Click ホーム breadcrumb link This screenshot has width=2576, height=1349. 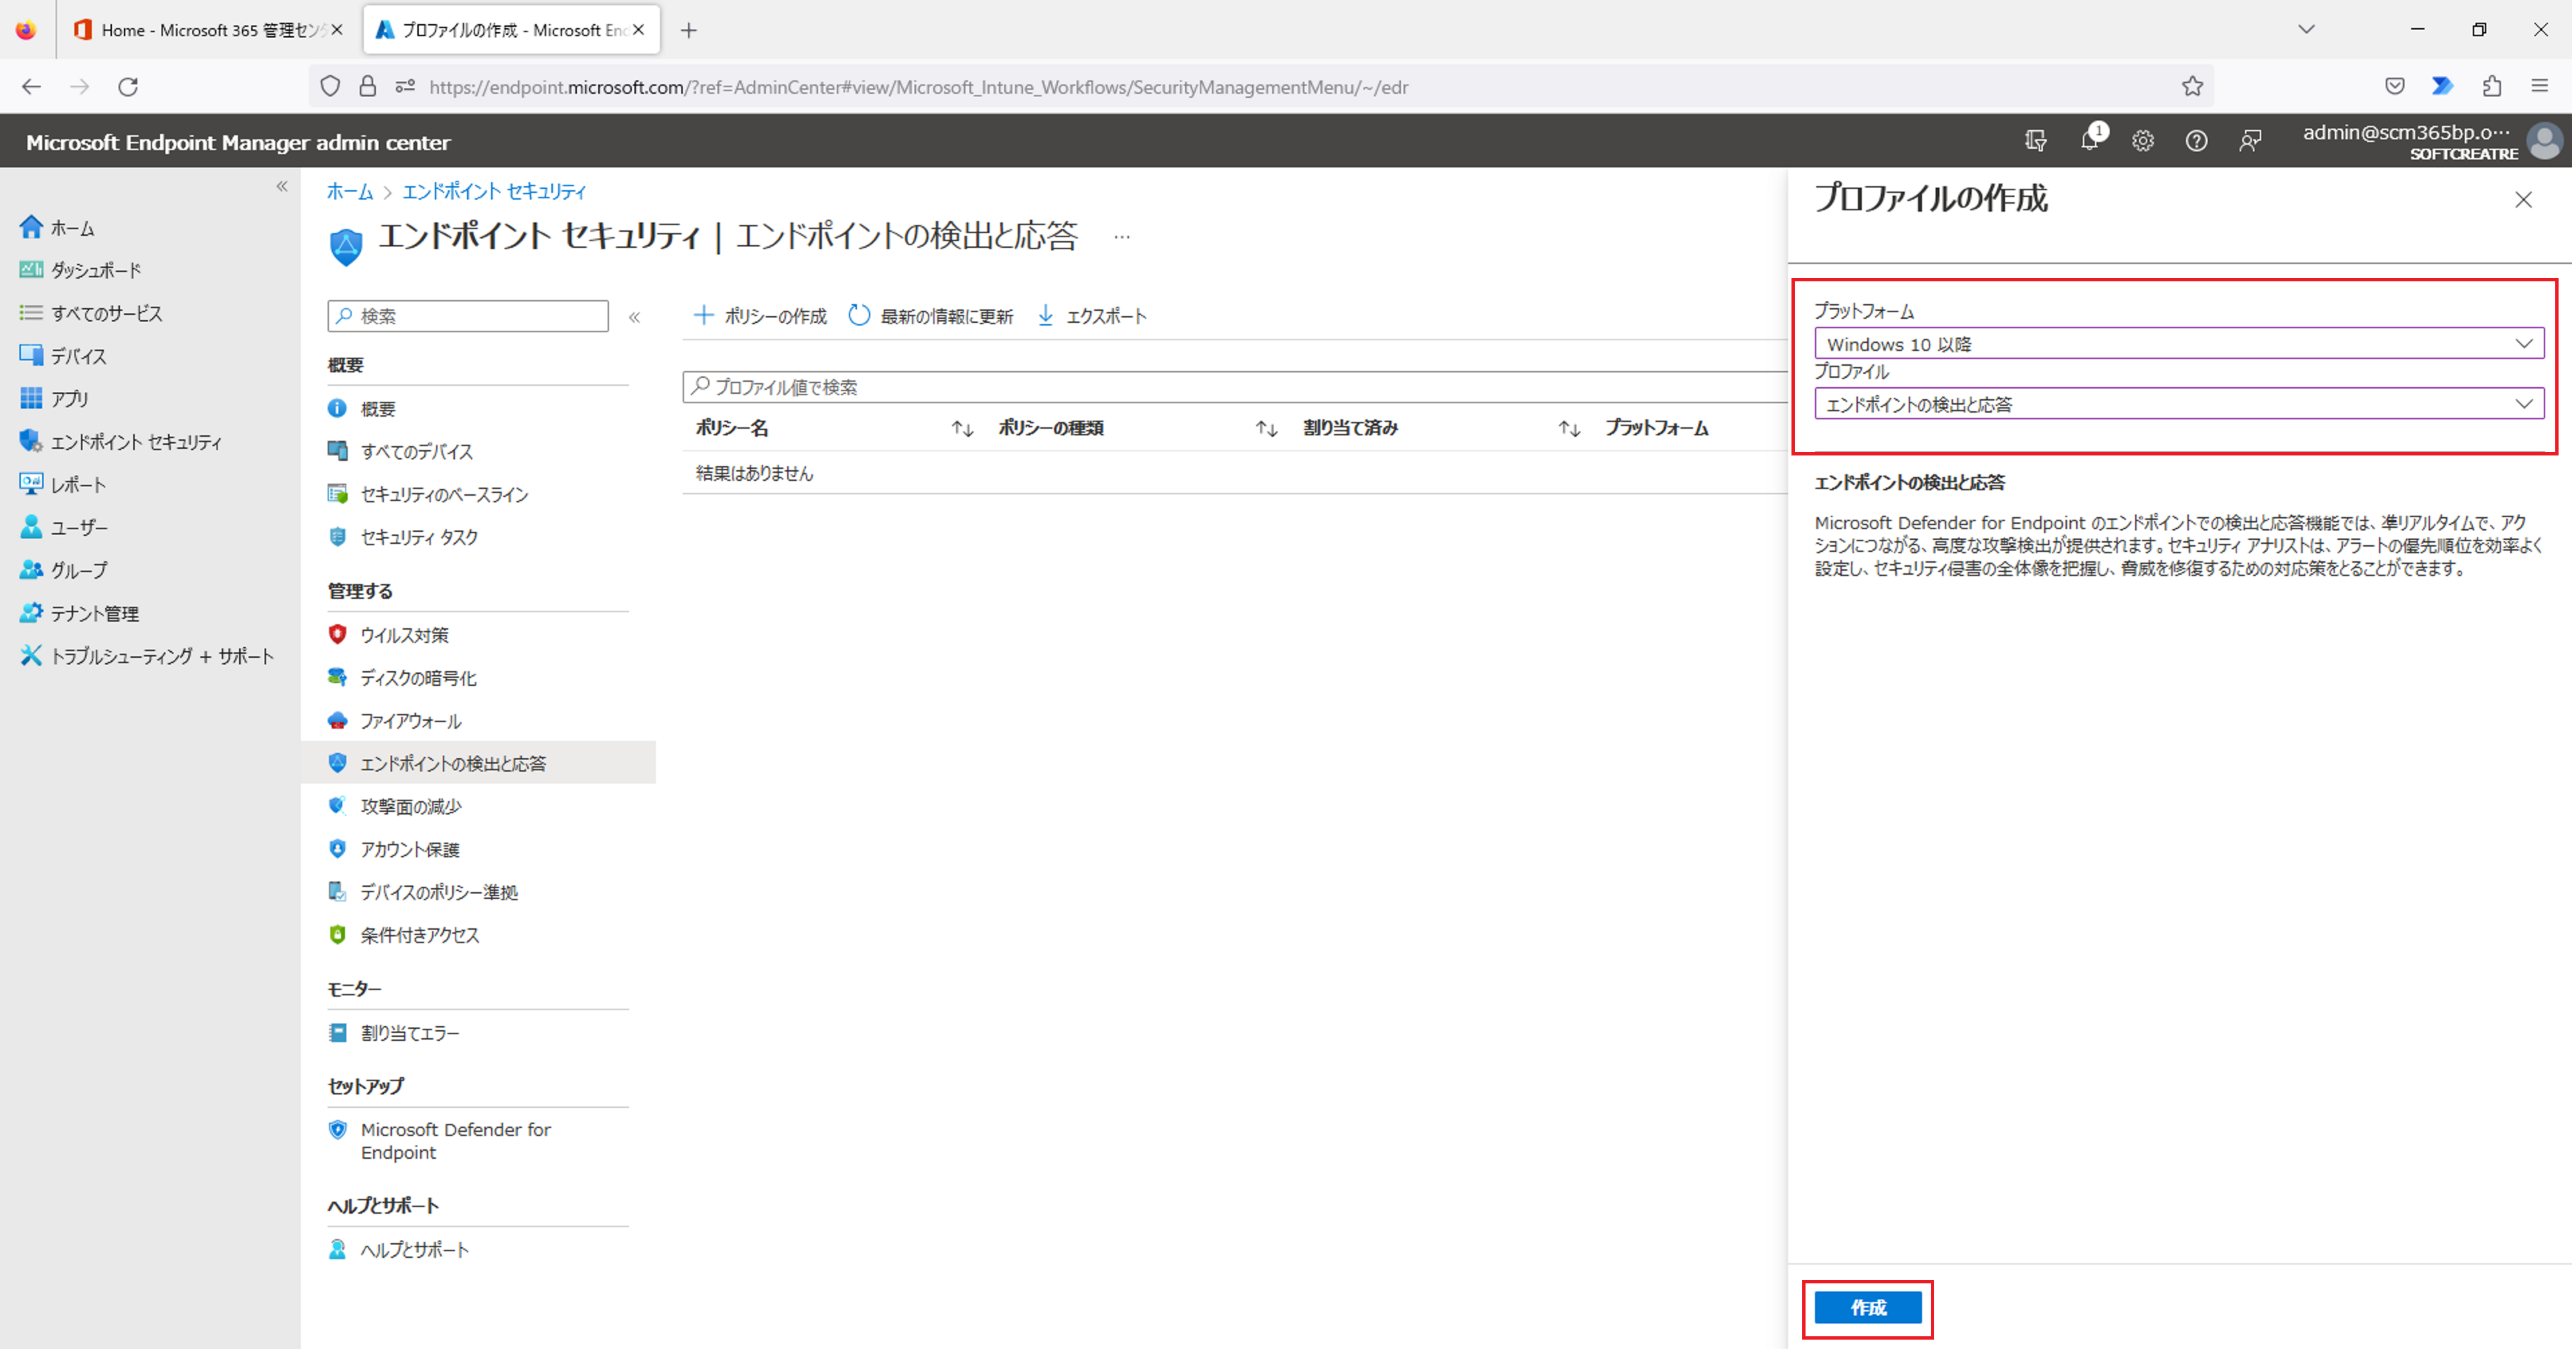point(350,191)
